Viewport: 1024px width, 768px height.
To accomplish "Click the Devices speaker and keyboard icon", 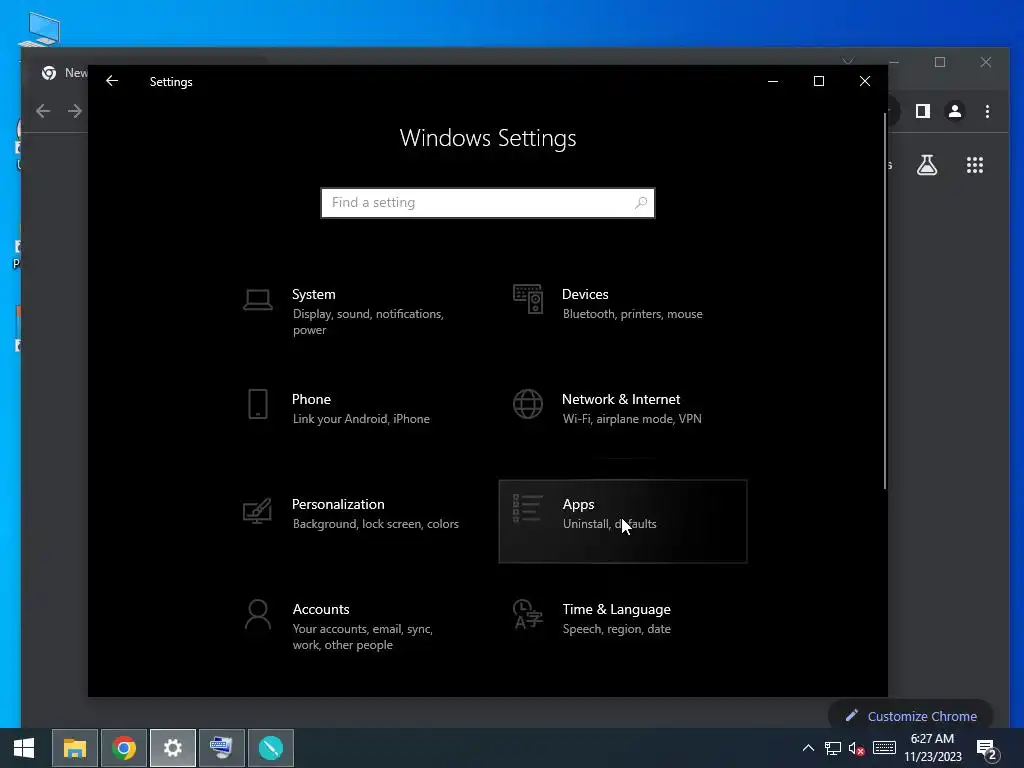I will (528, 299).
